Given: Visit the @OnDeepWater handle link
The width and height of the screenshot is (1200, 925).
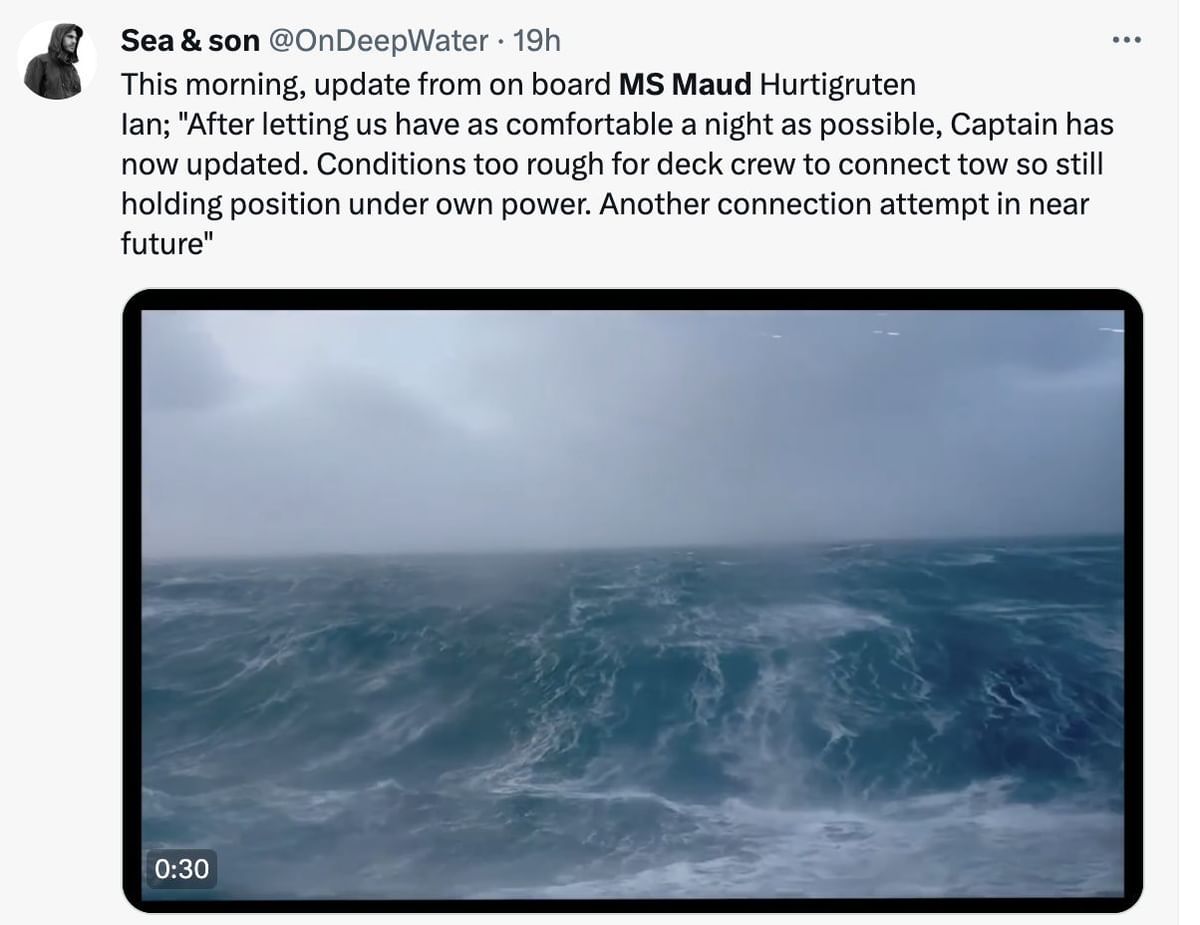Looking at the screenshot, I should pyautogui.click(x=379, y=41).
